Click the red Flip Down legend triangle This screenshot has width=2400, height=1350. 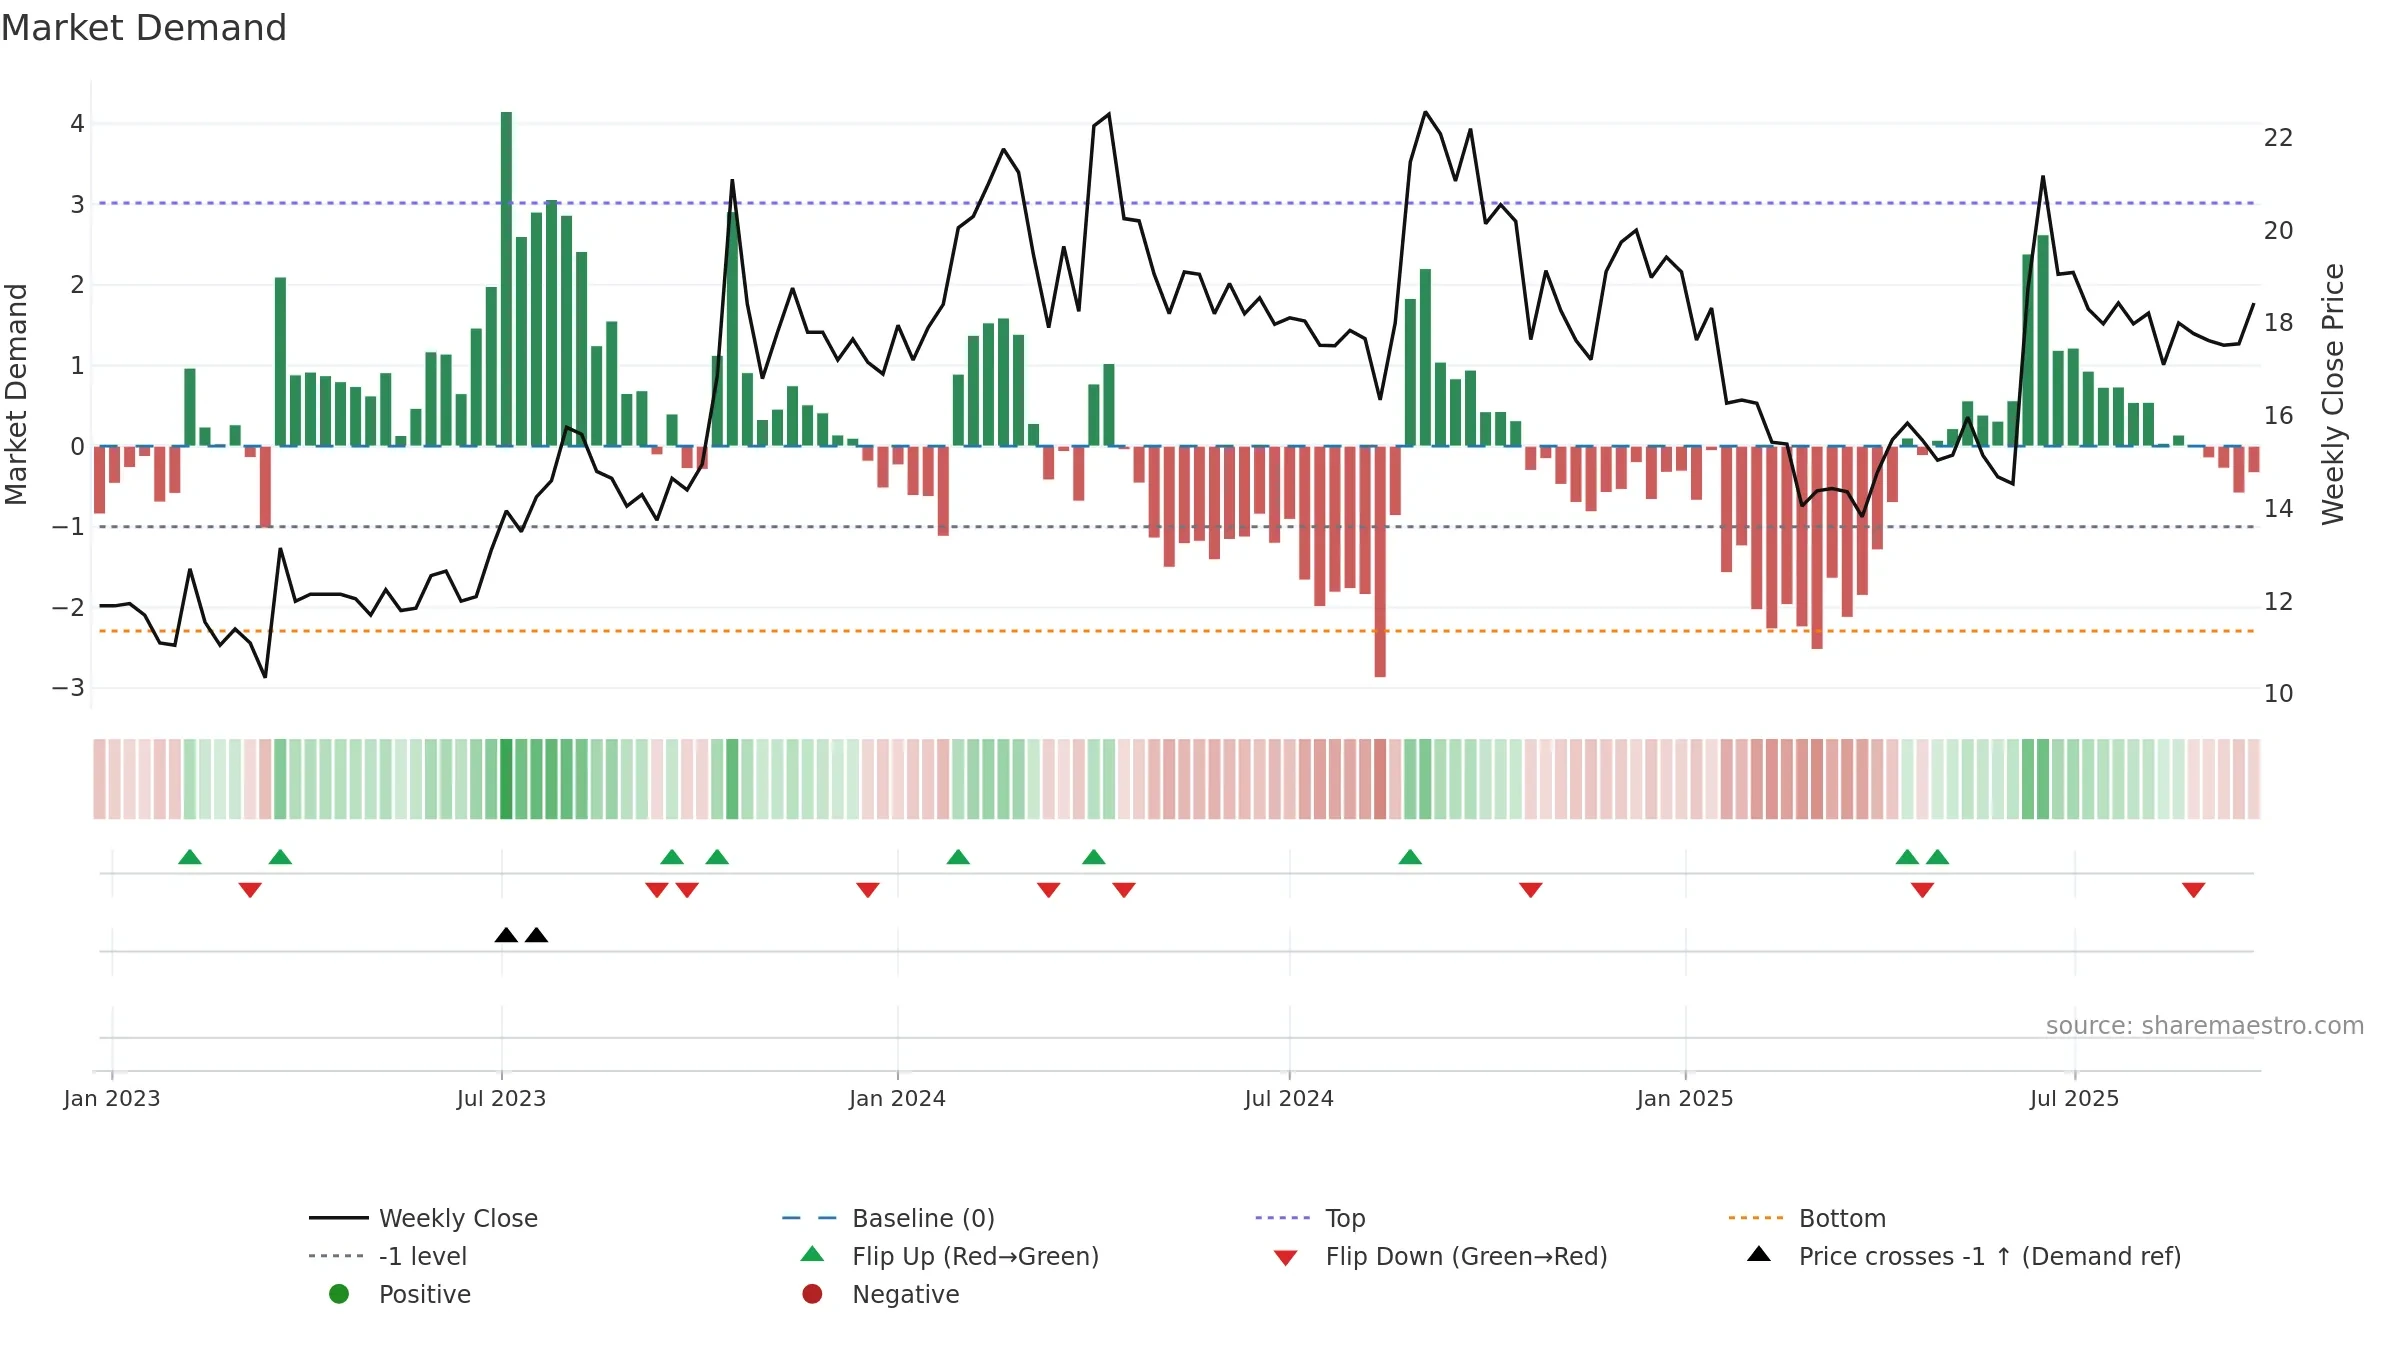coord(1286,1258)
